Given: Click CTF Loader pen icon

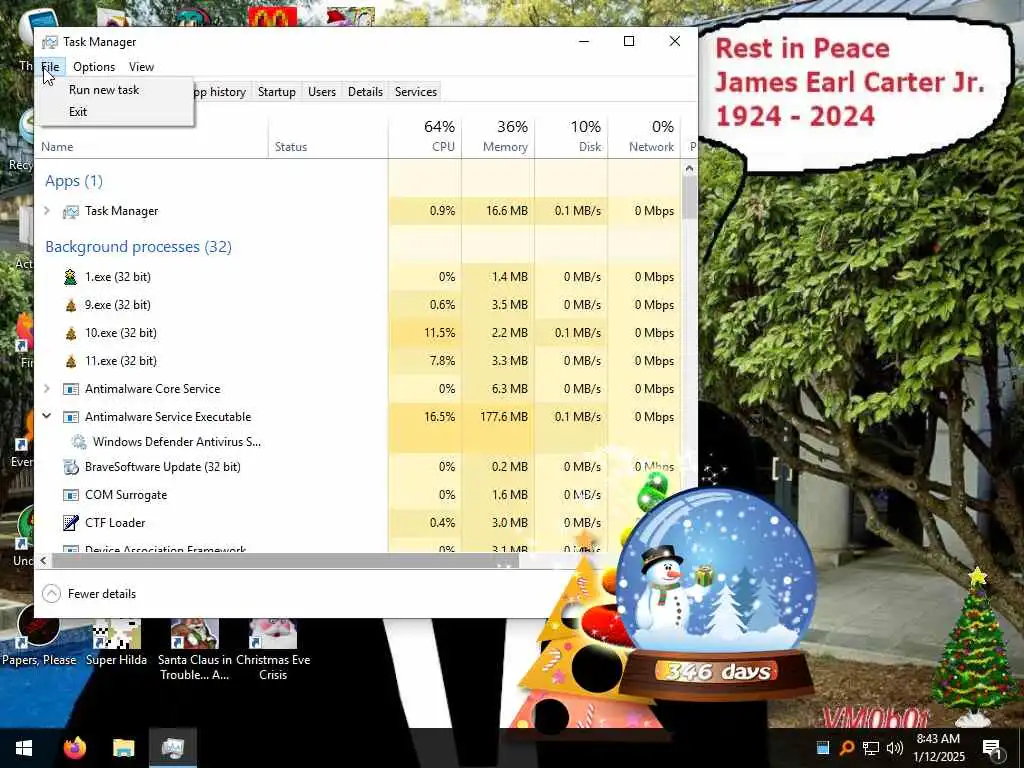Looking at the screenshot, I should [71, 522].
